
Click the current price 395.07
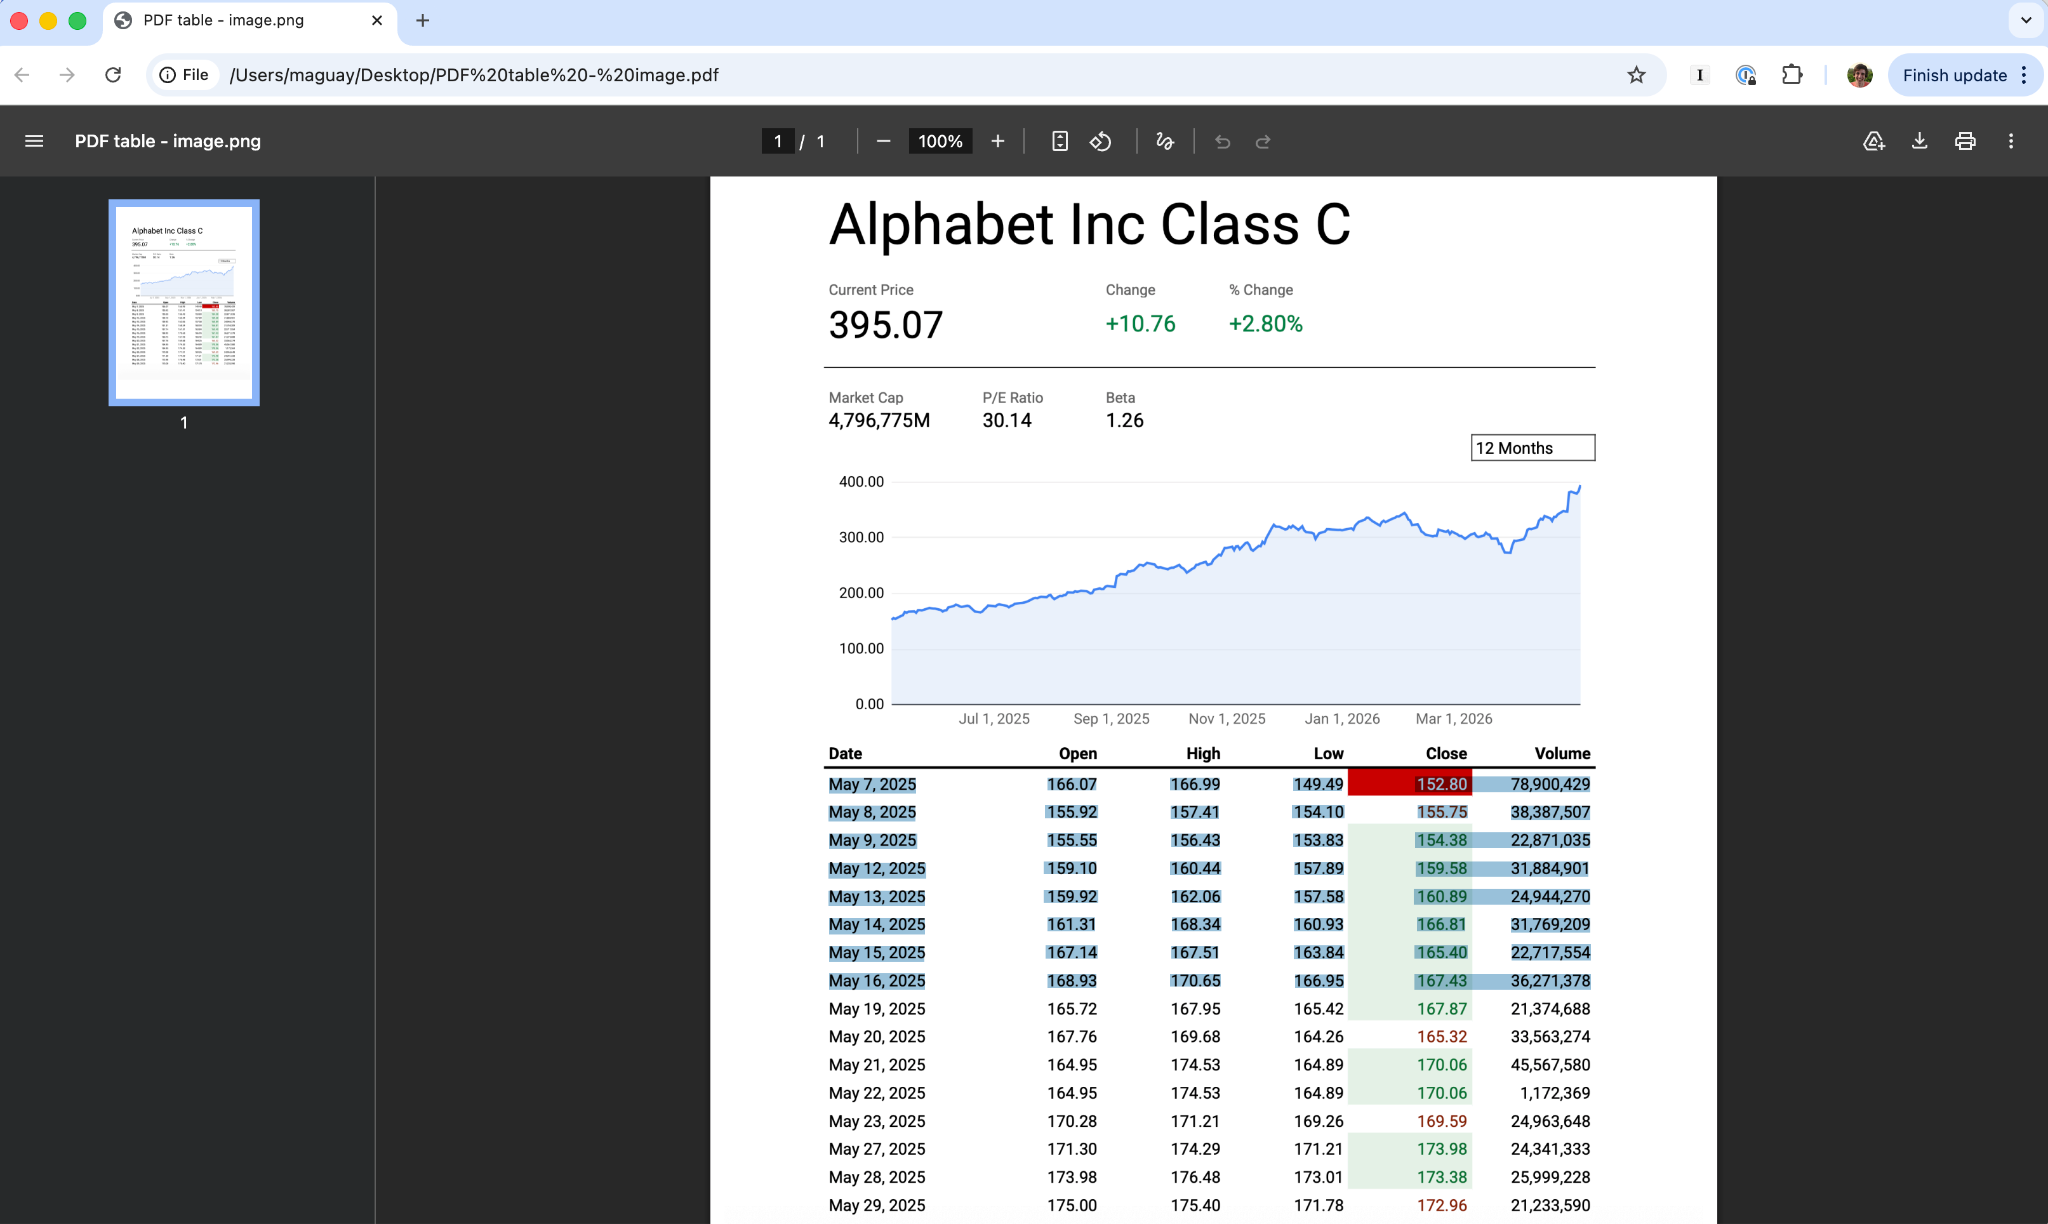(886, 325)
